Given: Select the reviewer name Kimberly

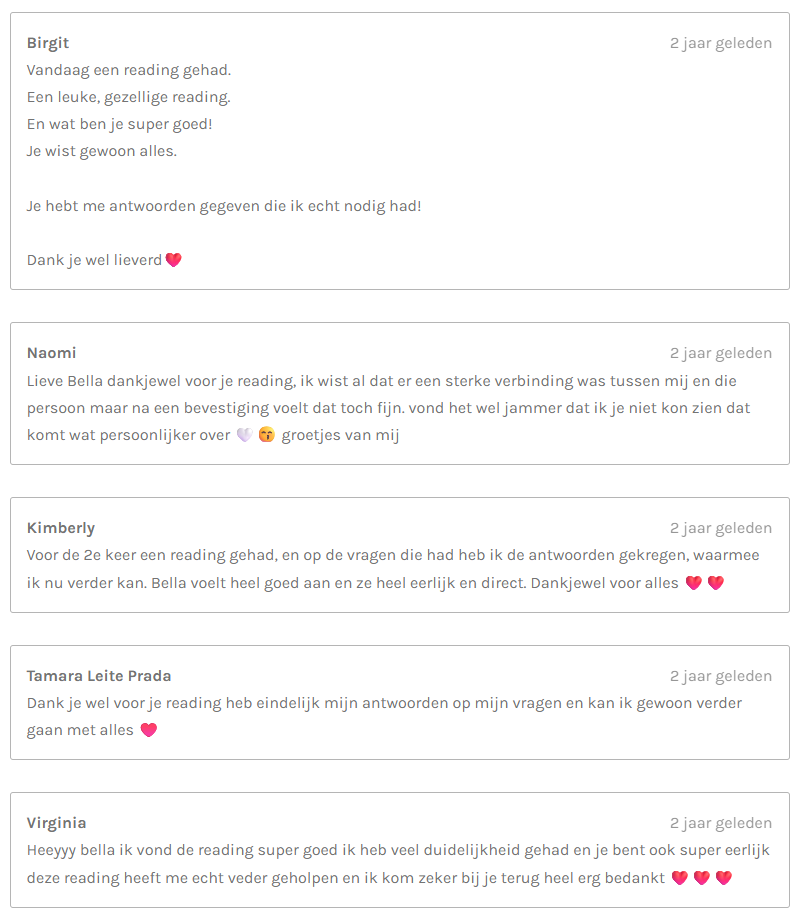Looking at the screenshot, I should [x=61, y=528].
